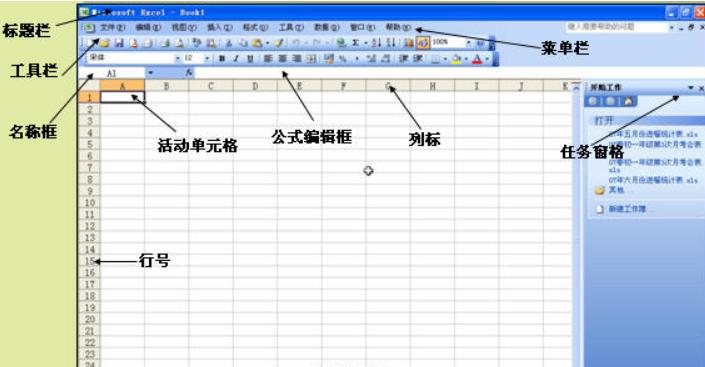Run the Spelling check icon
Image resolution: width=705 pixels, height=367 pixels.
point(196,43)
